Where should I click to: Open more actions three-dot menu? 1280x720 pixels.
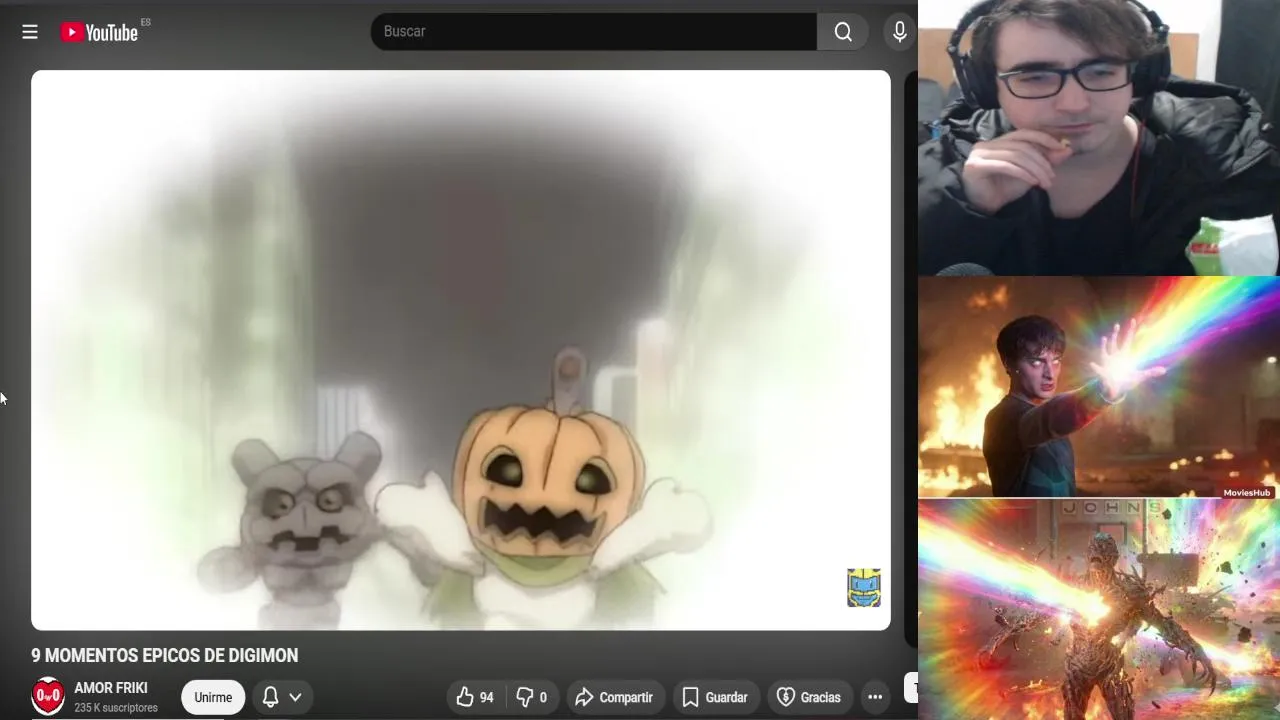point(875,697)
